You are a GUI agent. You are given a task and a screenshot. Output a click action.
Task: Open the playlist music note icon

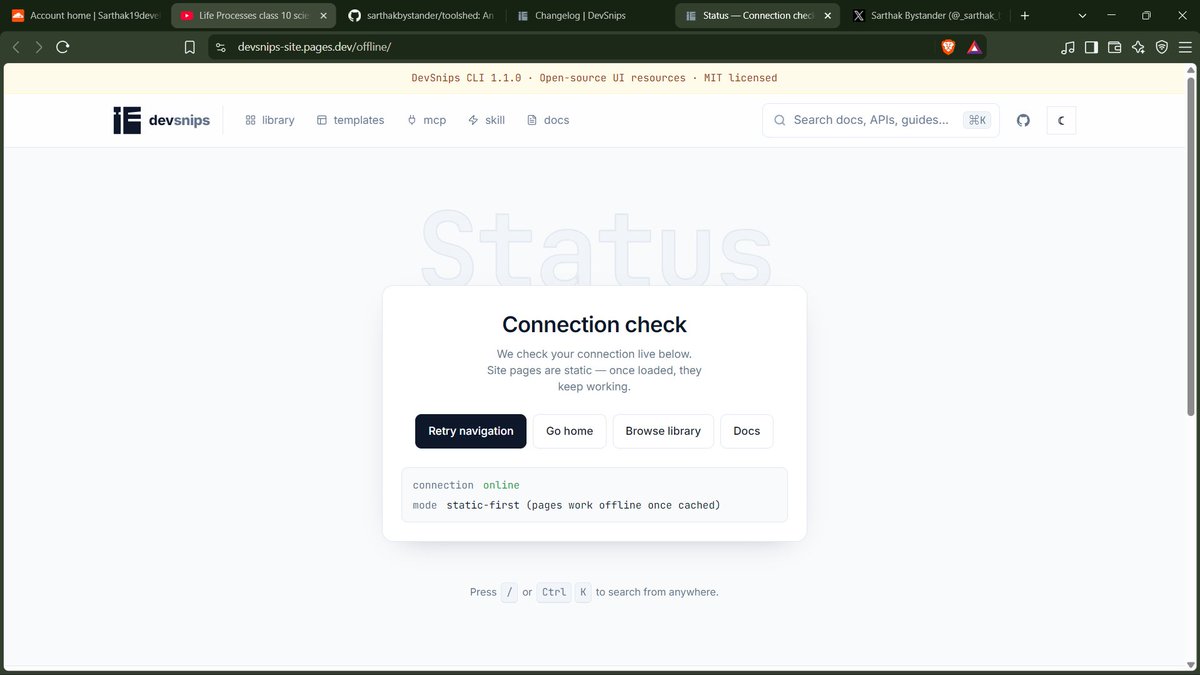pyautogui.click(x=1068, y=47)
